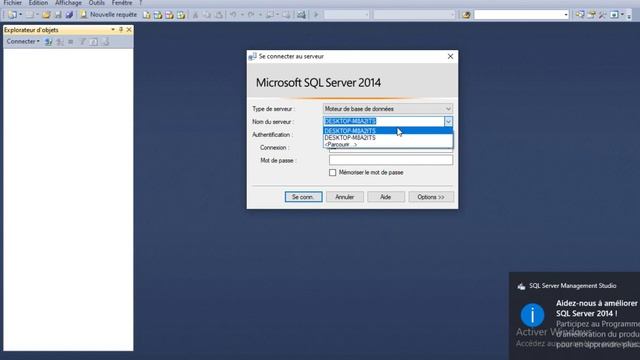Click the Stop icon in Object Explorer toolbar
This screenshot has height=360, width=640.
click(x=71, y=42)
